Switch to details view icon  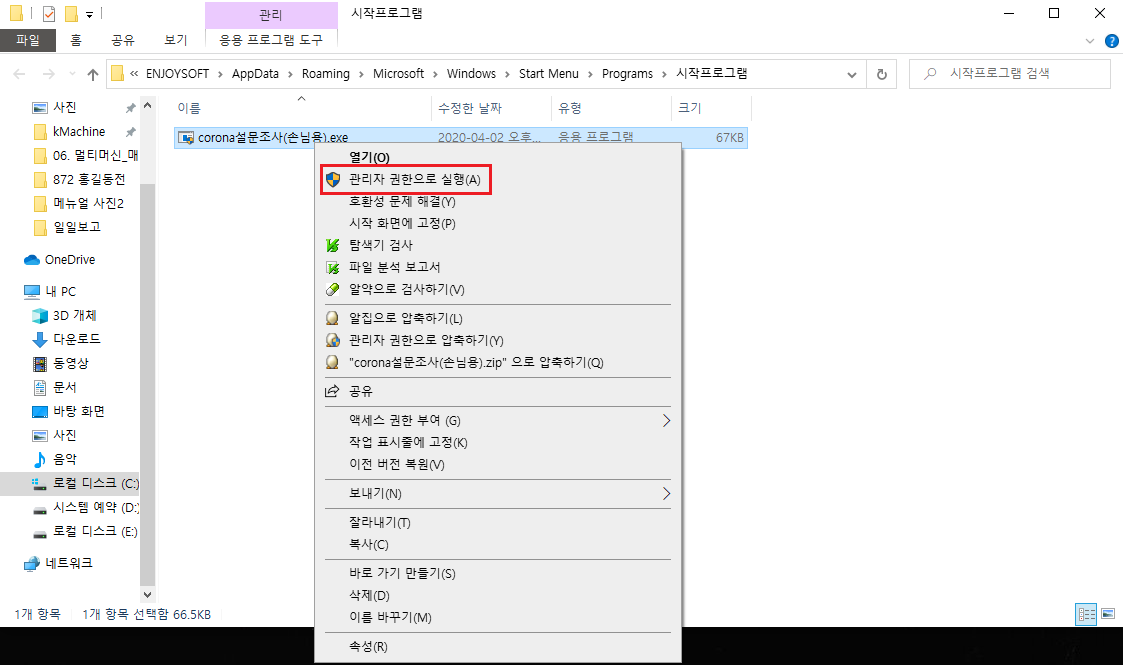pos(1086,614)
